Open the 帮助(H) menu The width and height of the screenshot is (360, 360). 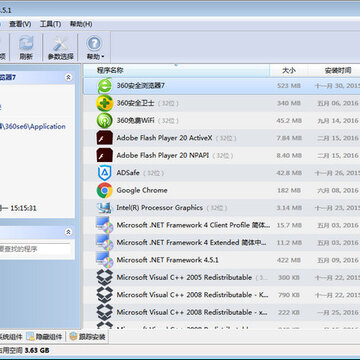coord(81,24)
